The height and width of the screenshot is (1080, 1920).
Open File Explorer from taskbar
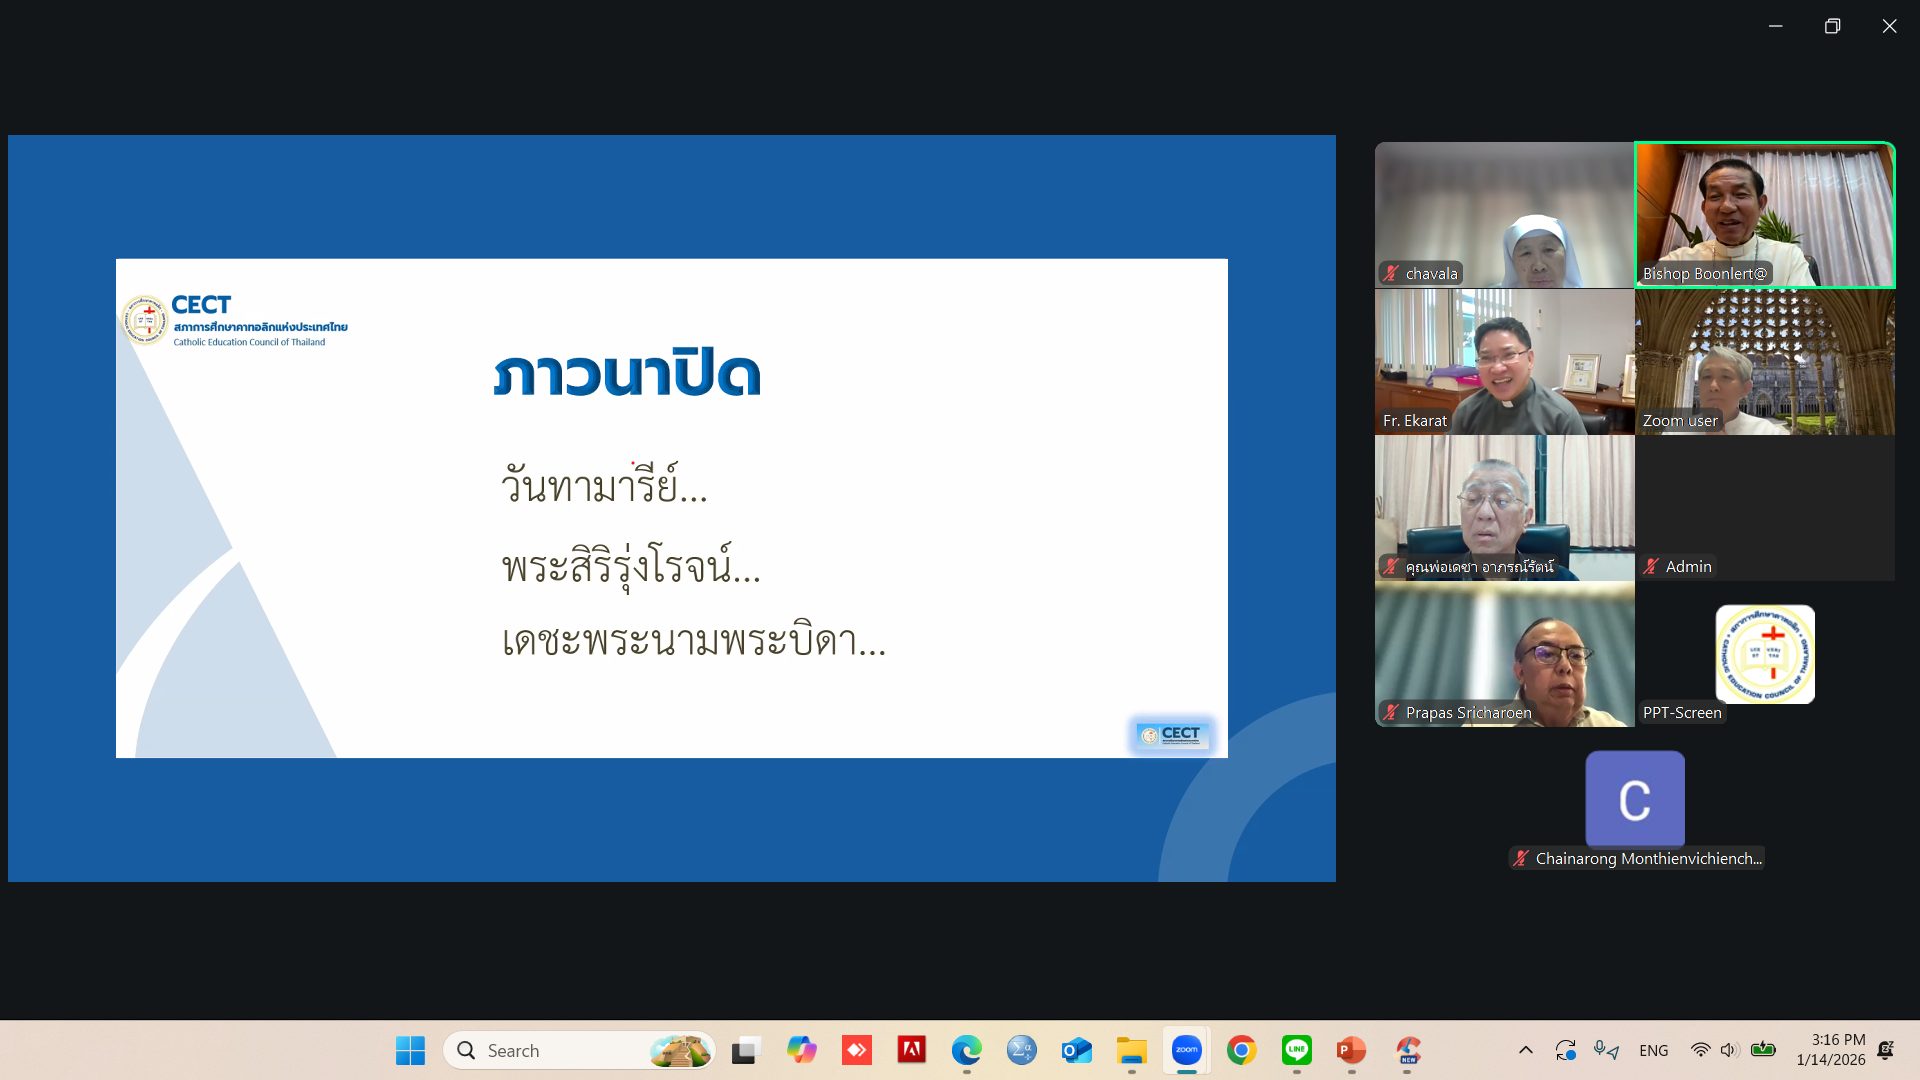point(1131,1050)
